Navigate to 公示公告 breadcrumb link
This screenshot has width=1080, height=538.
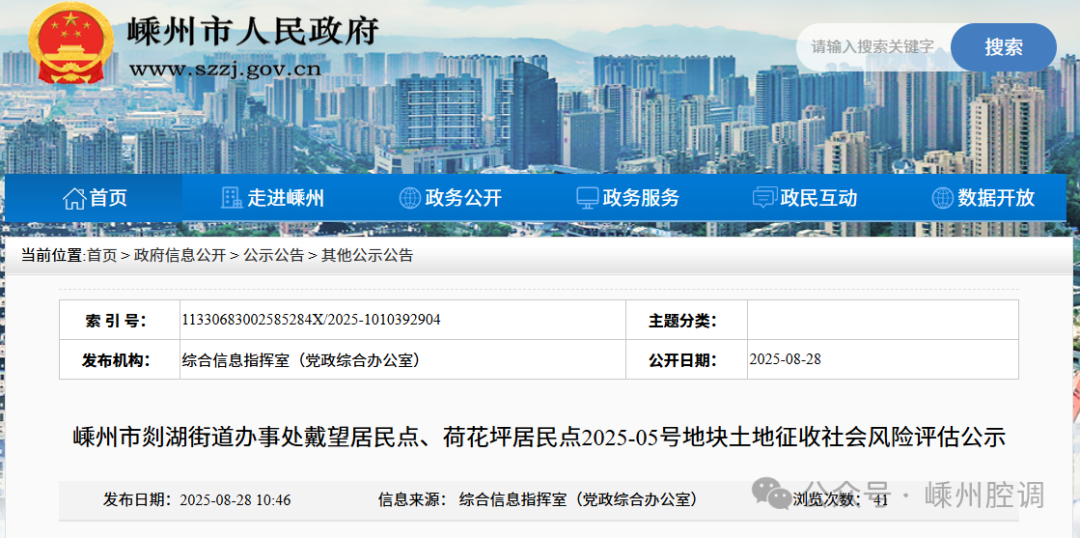point(273,255)
